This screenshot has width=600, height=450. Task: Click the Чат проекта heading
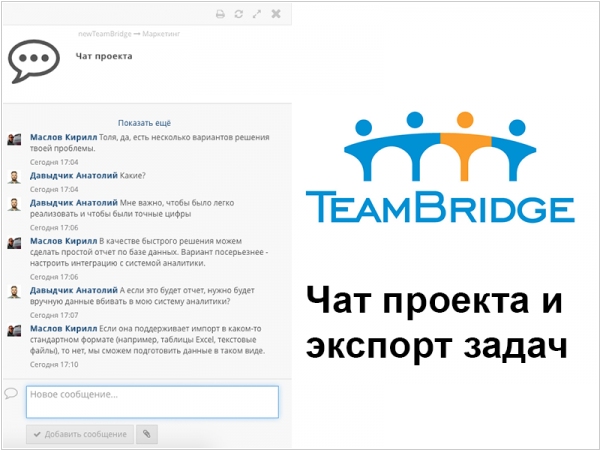[104, 56]
